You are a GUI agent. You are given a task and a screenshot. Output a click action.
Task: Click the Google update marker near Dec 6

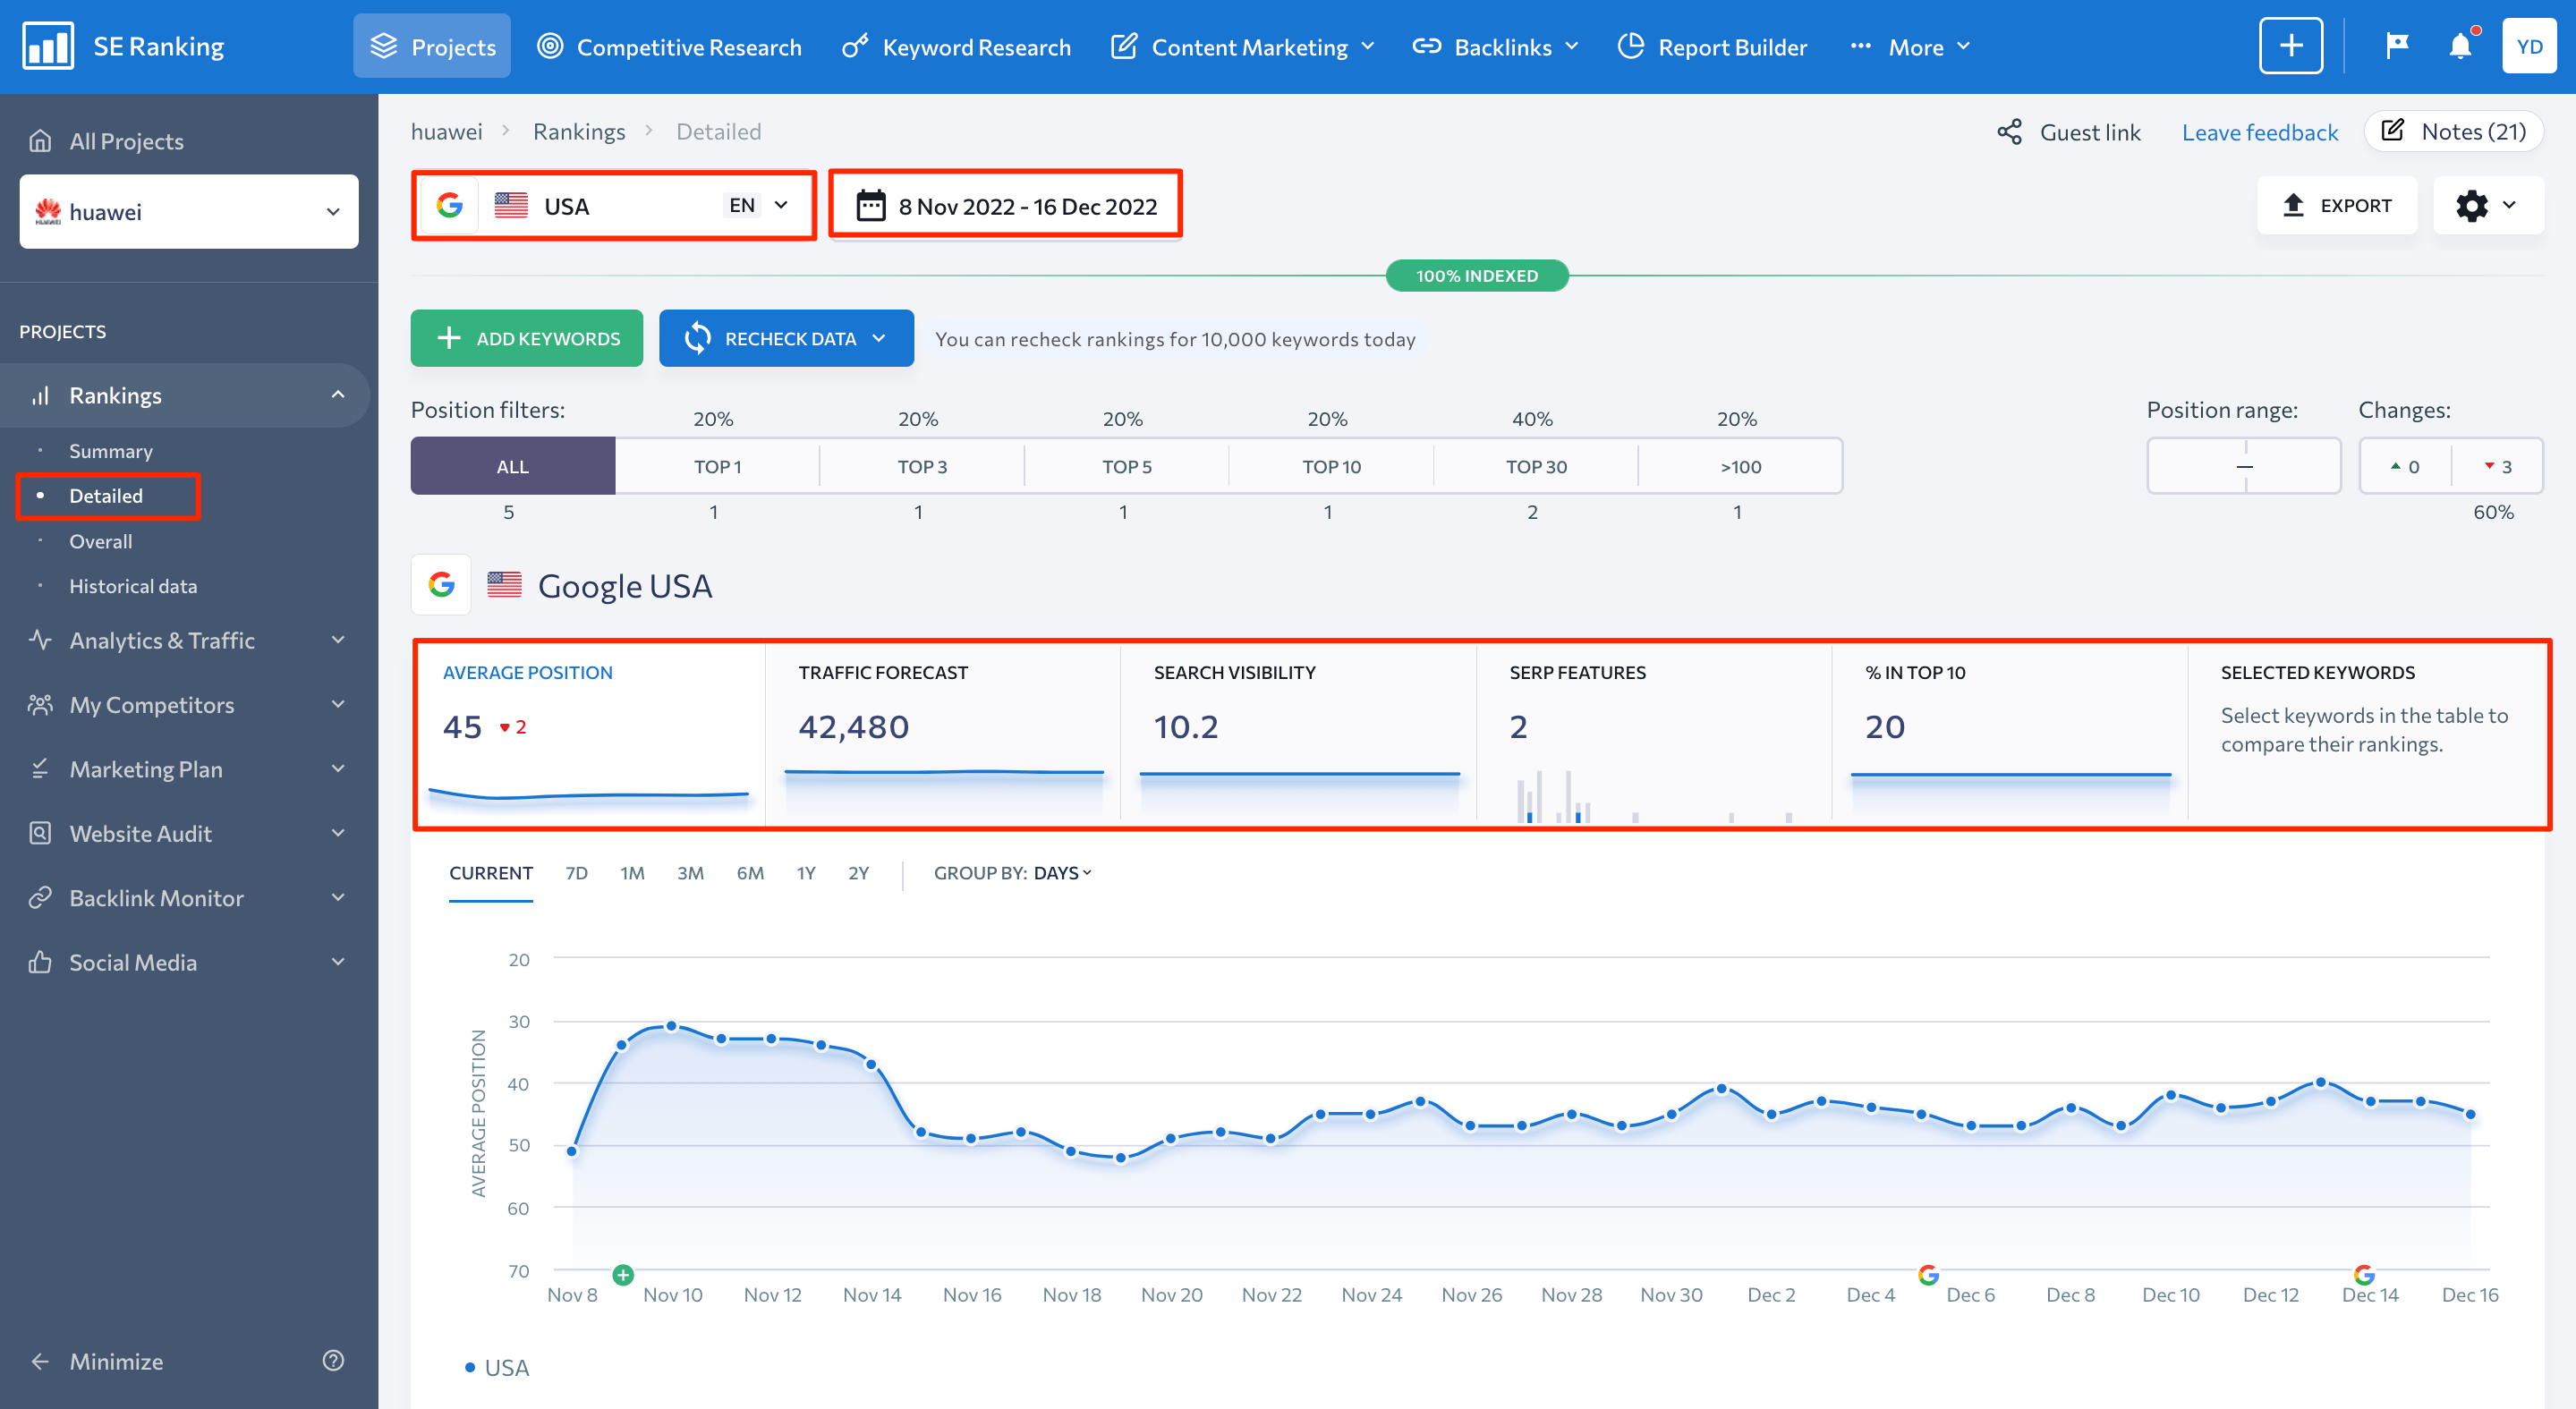[1928, 1274]
